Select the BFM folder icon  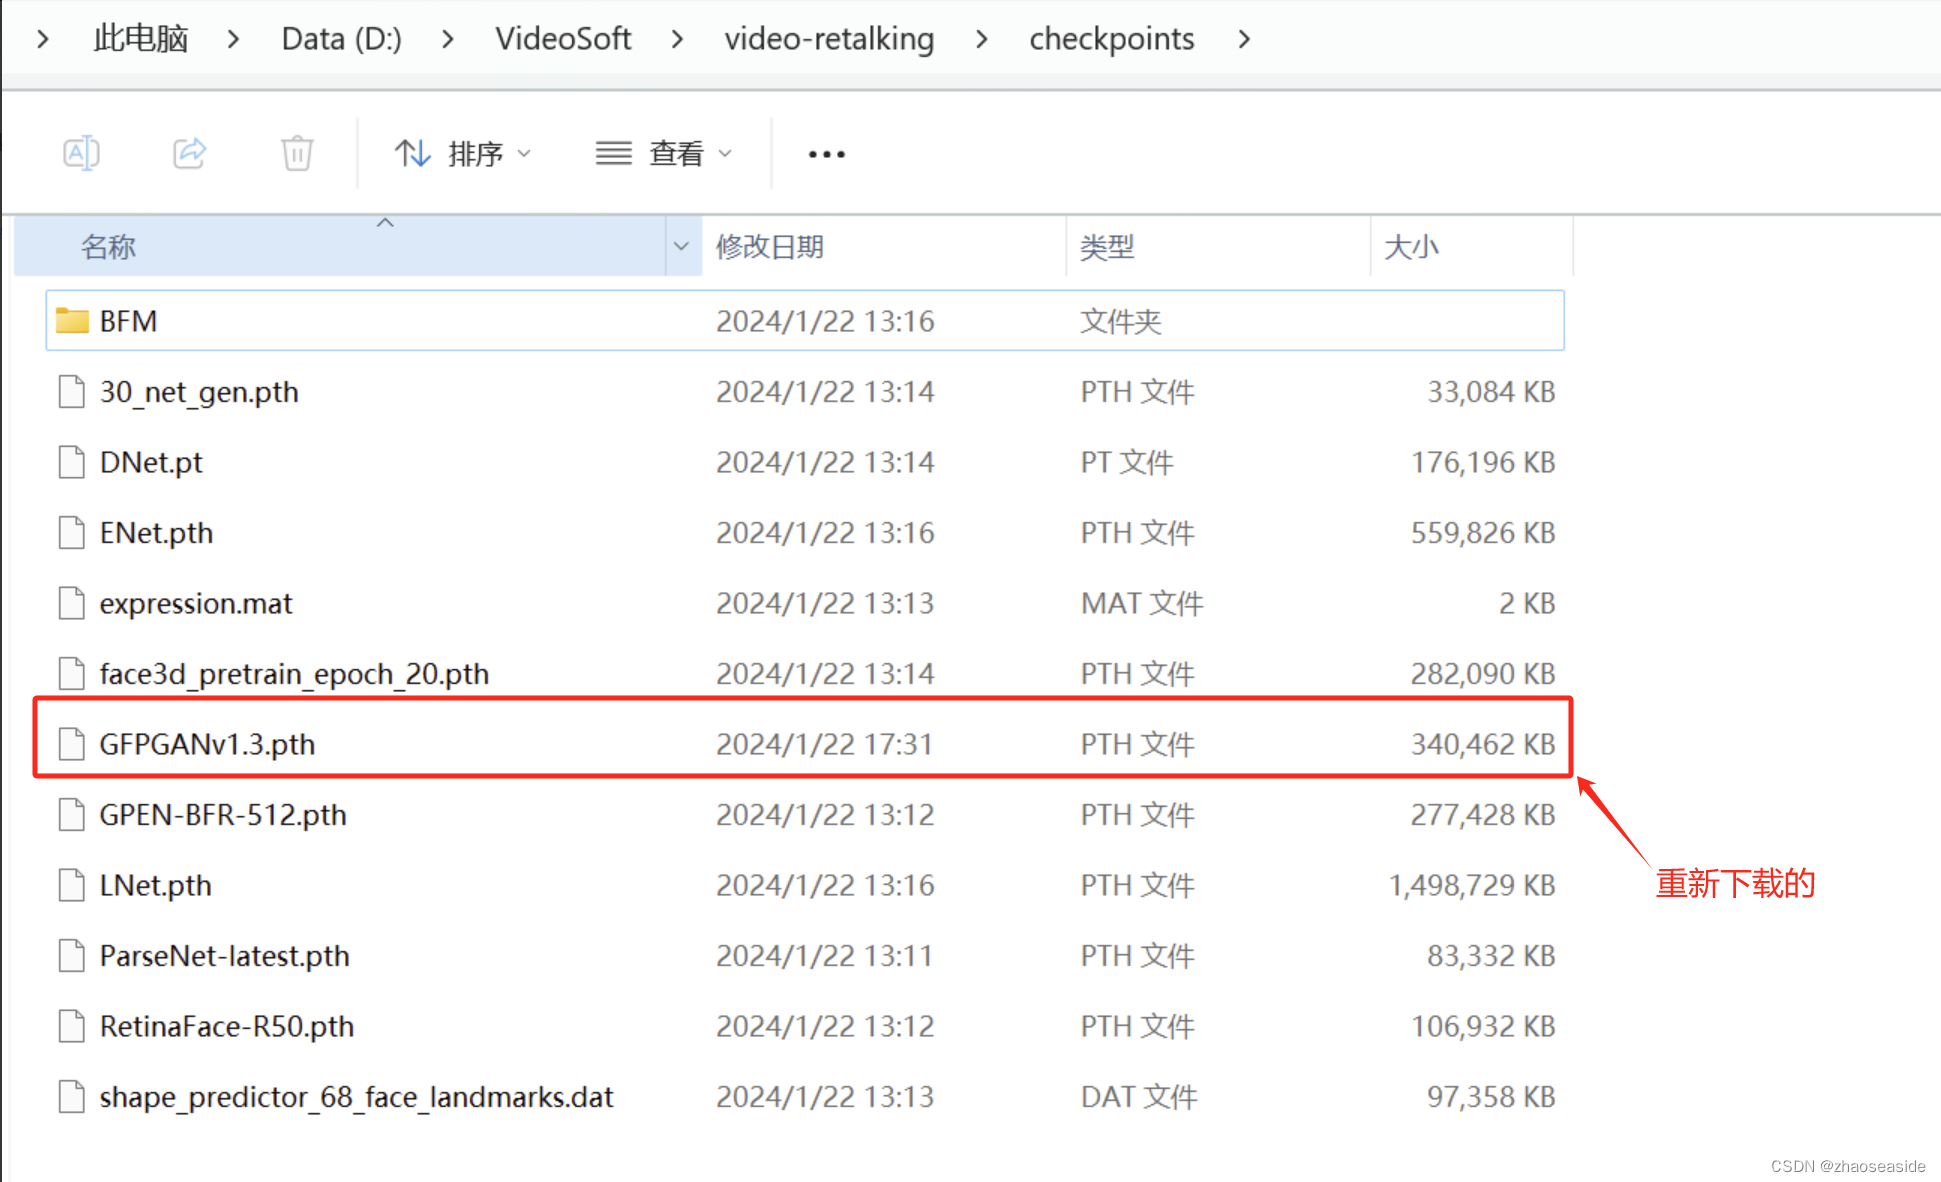point(72,321)
